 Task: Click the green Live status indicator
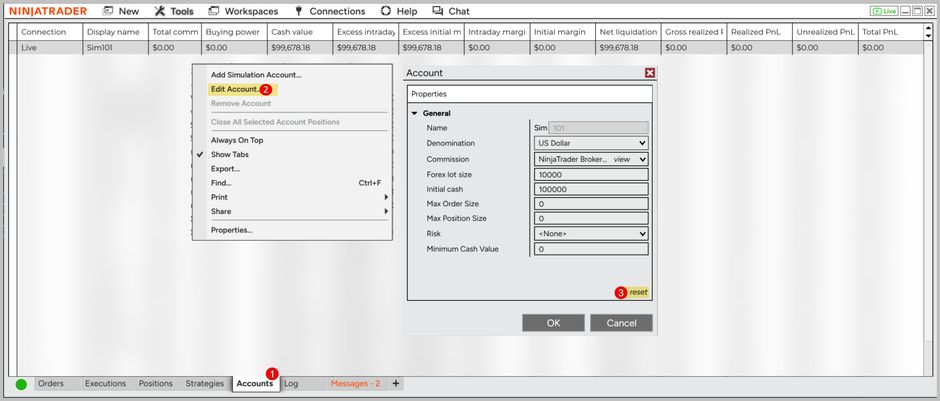coord(884,11)
